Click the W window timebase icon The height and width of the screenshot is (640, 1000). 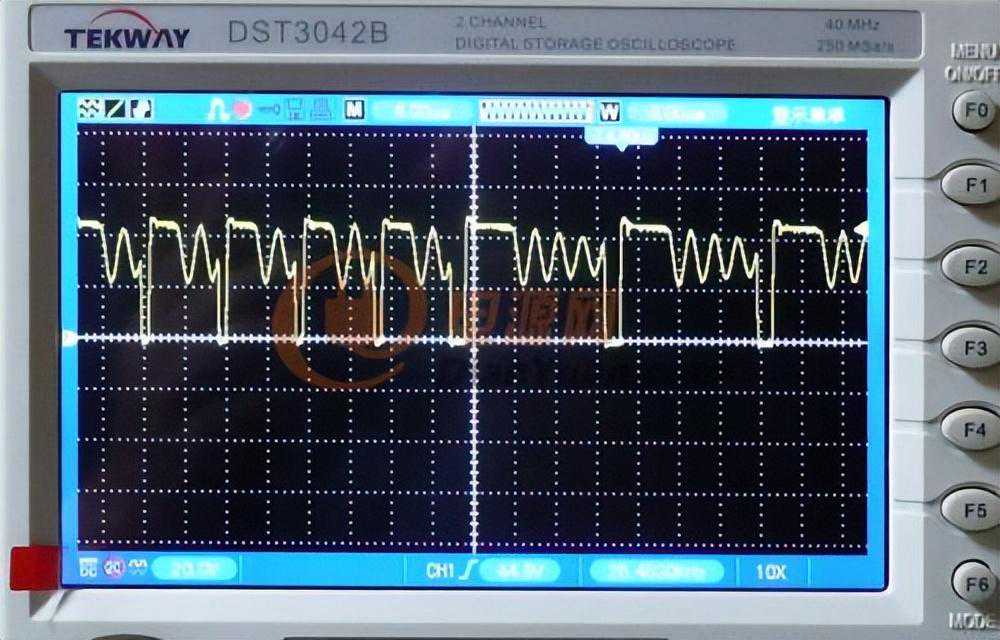pos(610,111)
